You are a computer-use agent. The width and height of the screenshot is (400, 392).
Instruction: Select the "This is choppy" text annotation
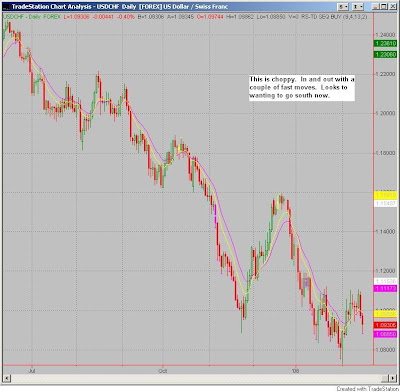tap(302, 87)
